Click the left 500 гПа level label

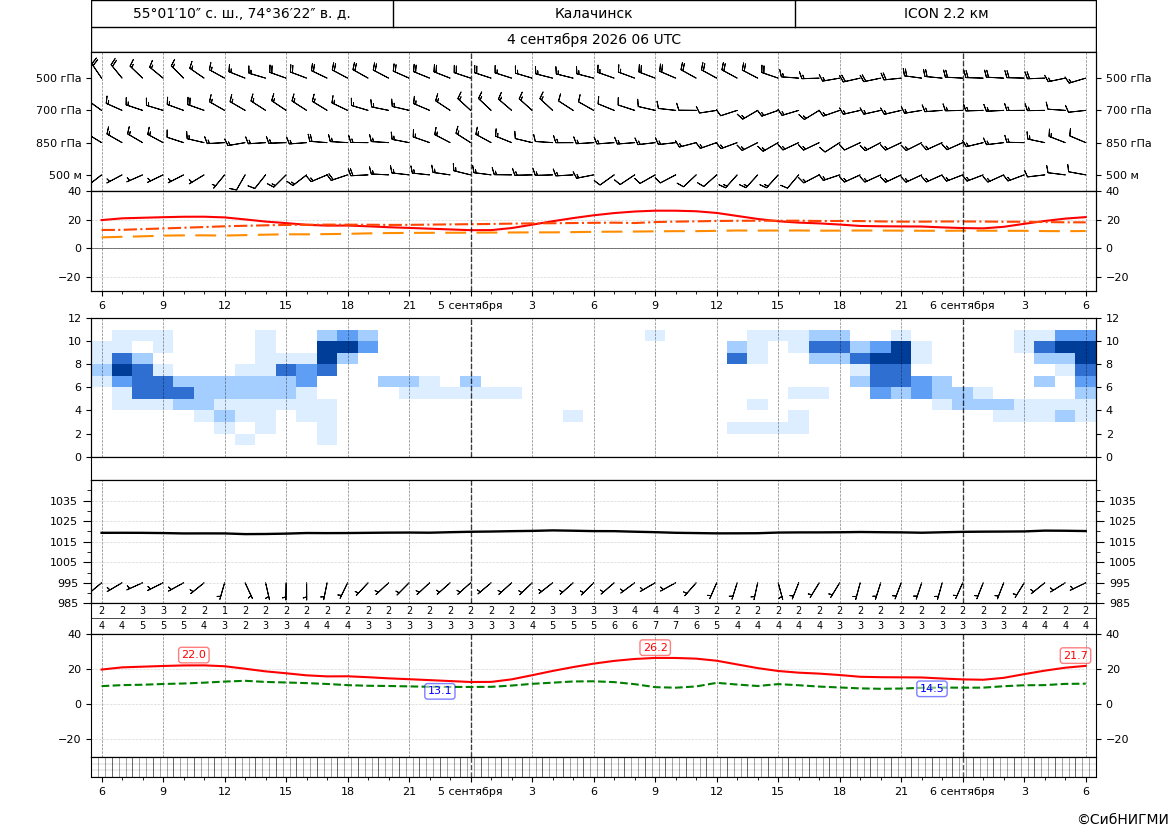coord(59,78)
